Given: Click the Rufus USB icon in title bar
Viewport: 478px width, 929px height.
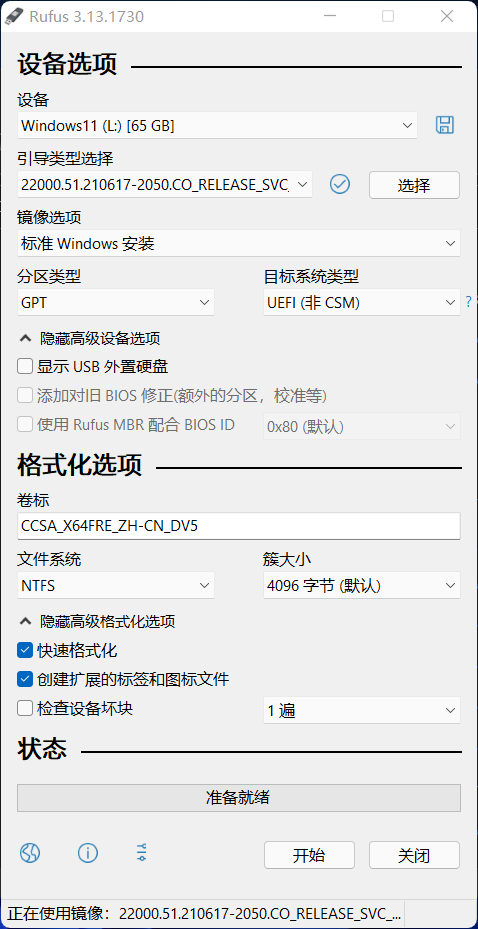Looking at the screenshot, I should (13, 17).
